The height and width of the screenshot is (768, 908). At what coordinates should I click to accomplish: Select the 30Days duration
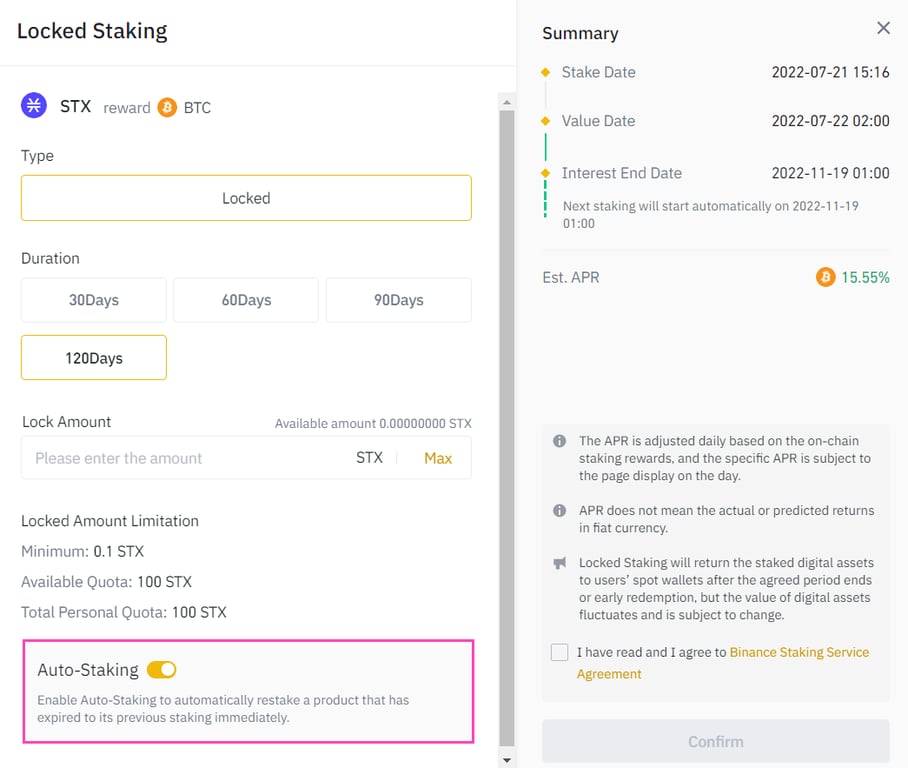(93, 299)
